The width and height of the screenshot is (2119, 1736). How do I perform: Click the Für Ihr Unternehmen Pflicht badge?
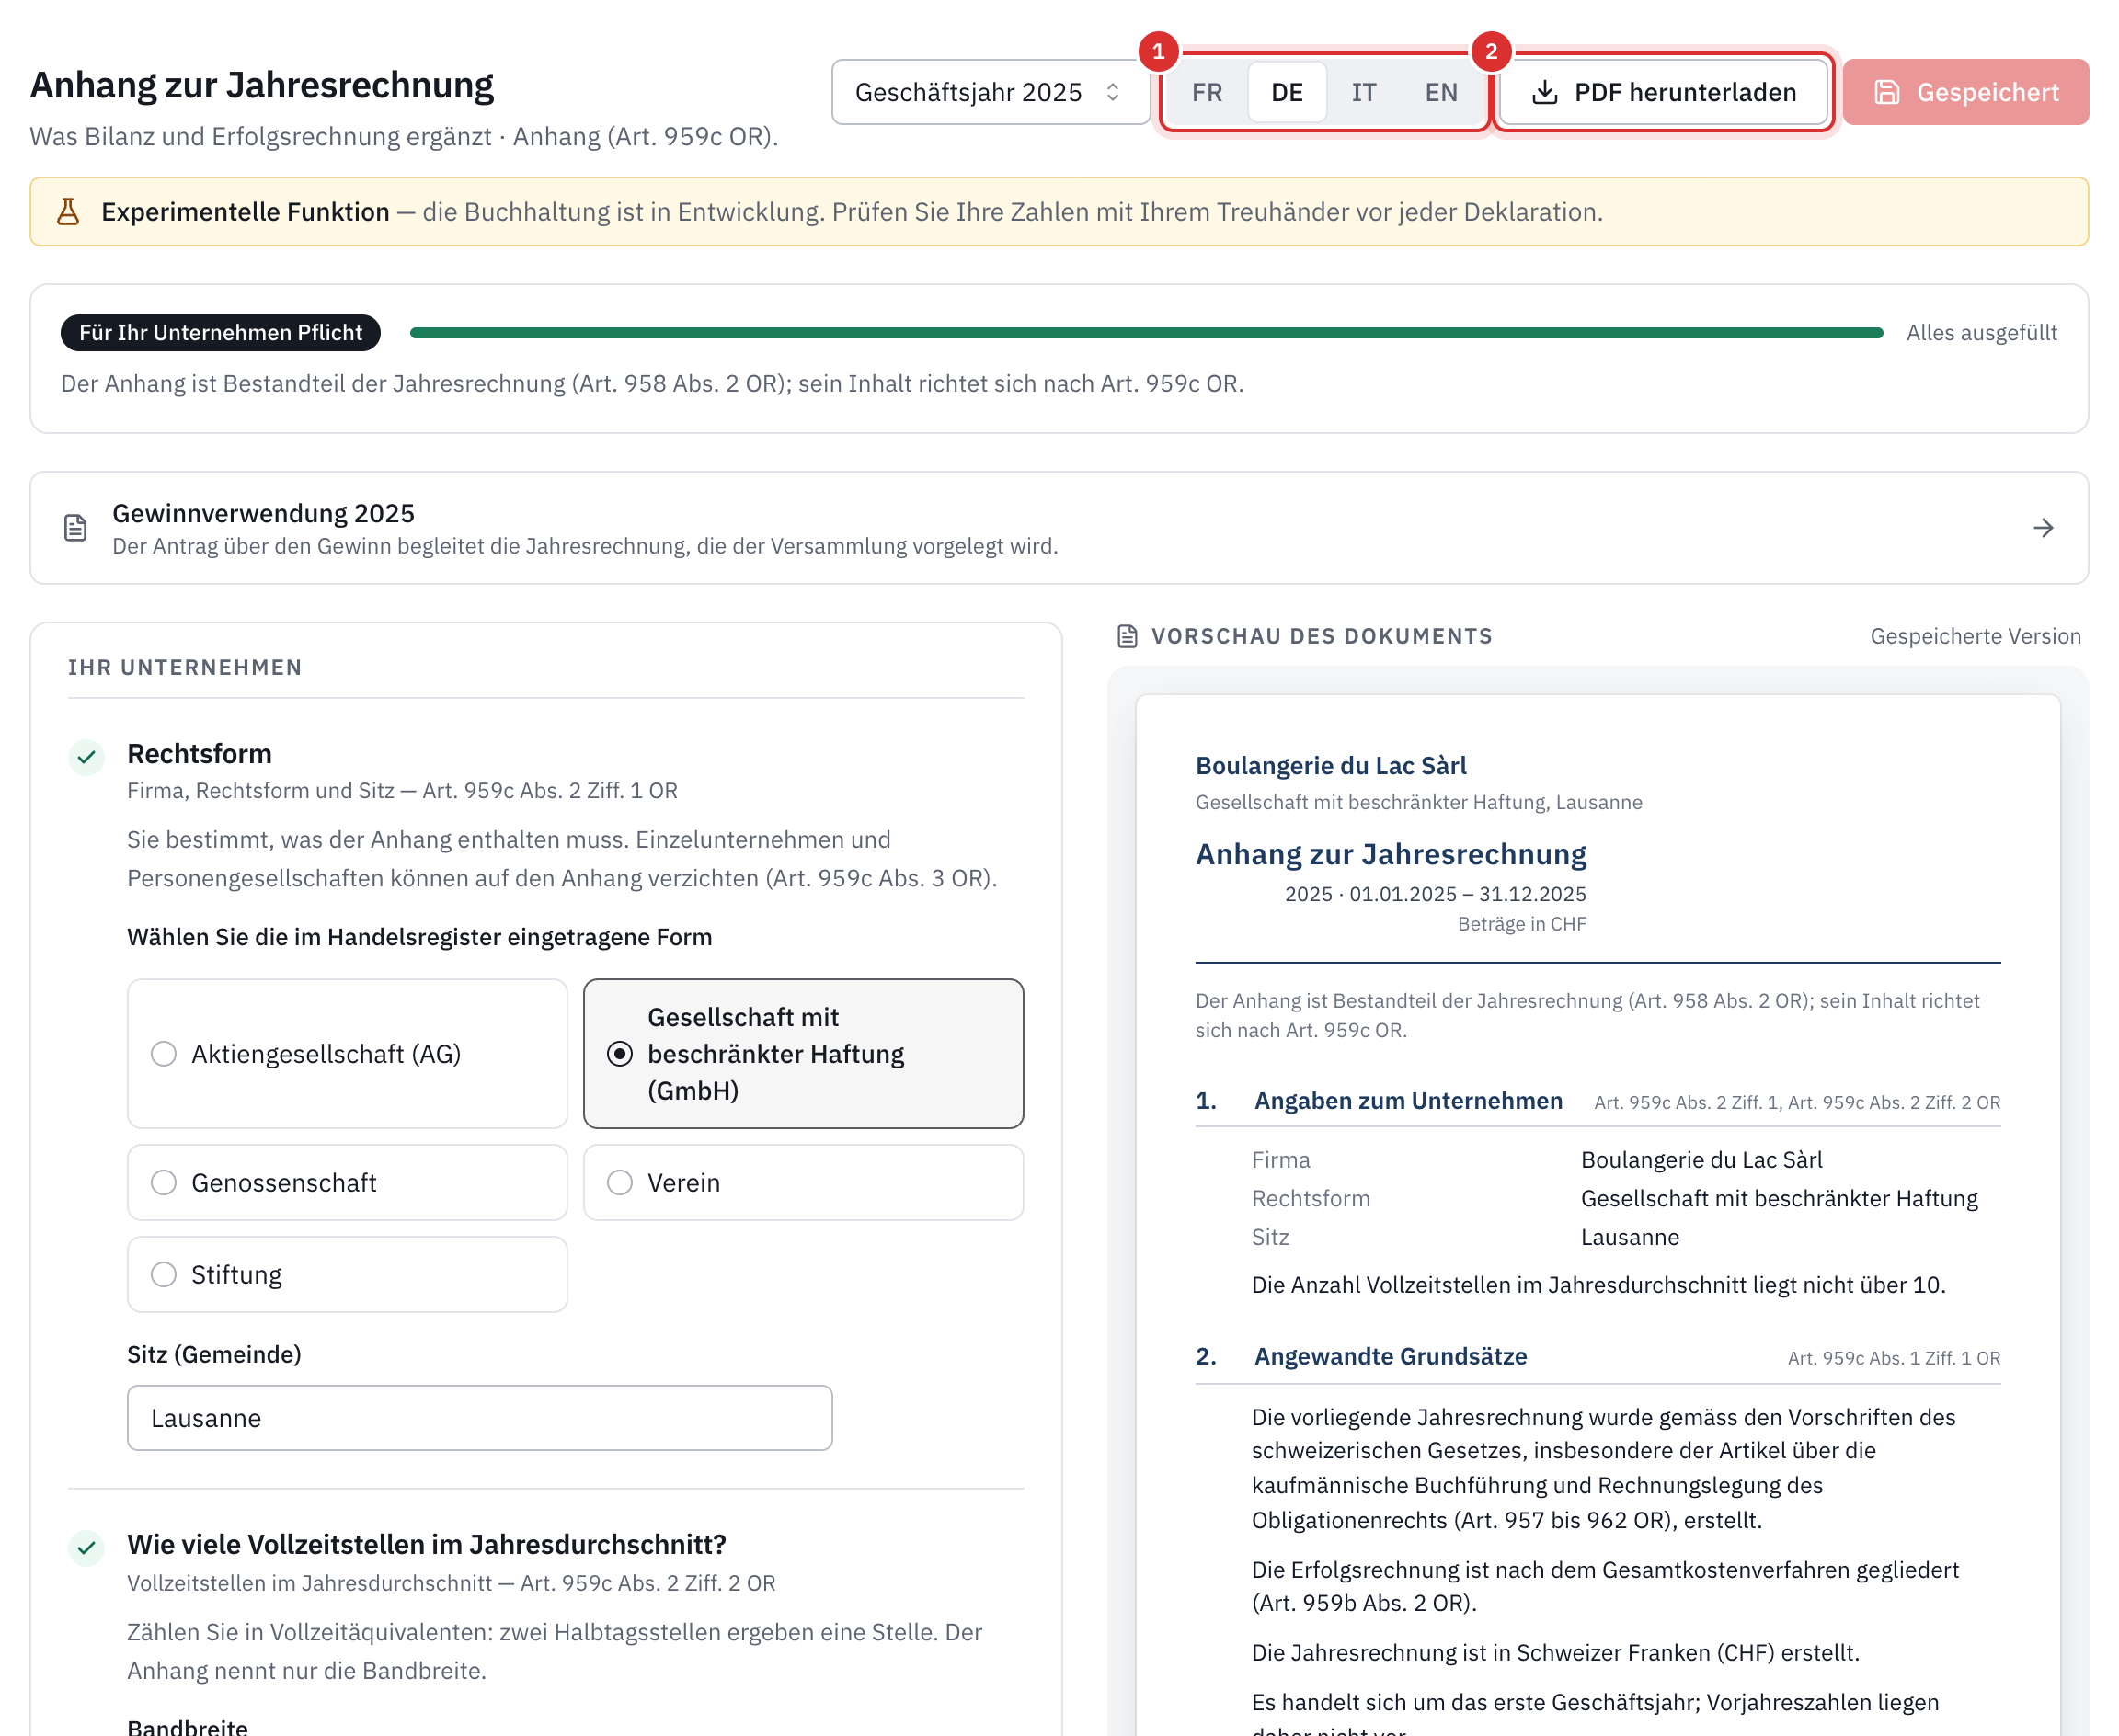220,333
